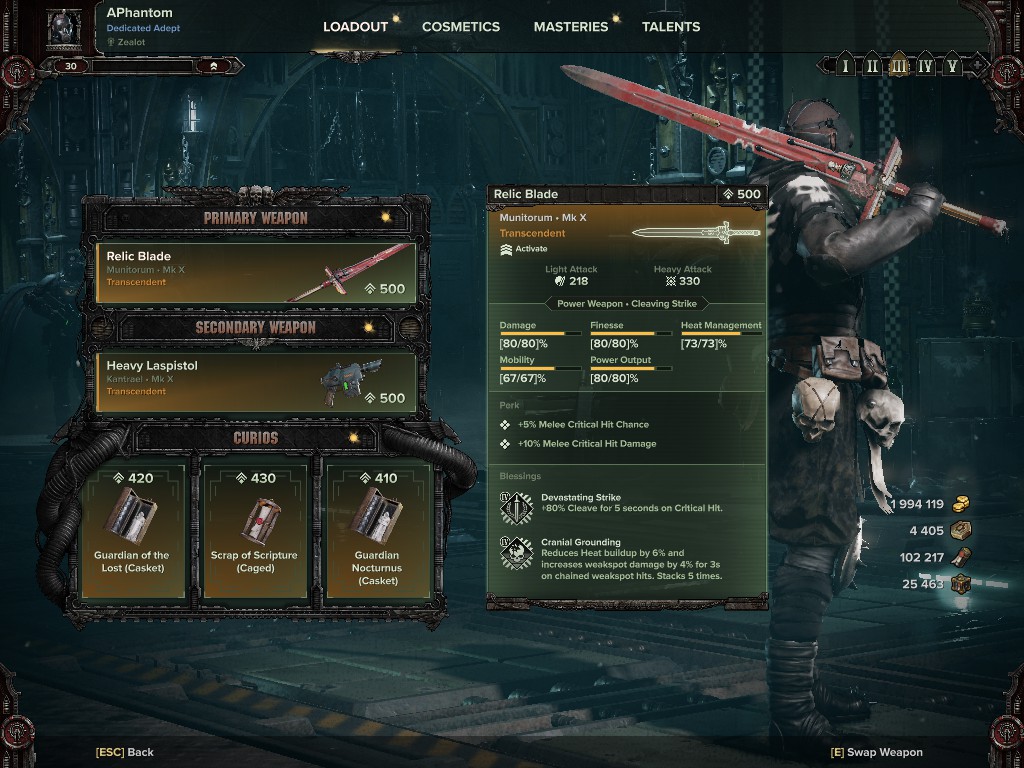Open the Scrap of Scripture curio slot
This screenshot has width=1024, height=768.
(255, 532)
